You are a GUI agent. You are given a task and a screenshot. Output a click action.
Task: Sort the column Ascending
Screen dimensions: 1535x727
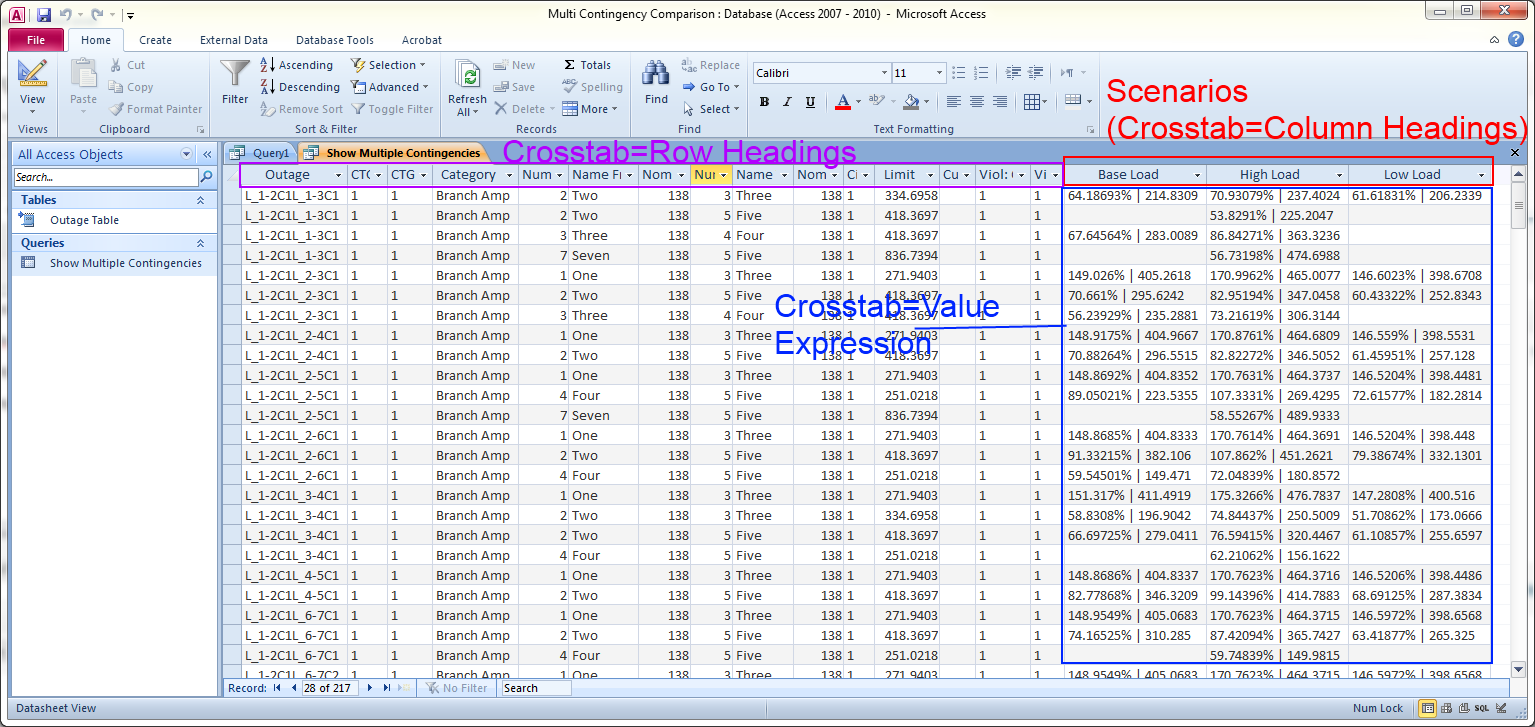297,65
